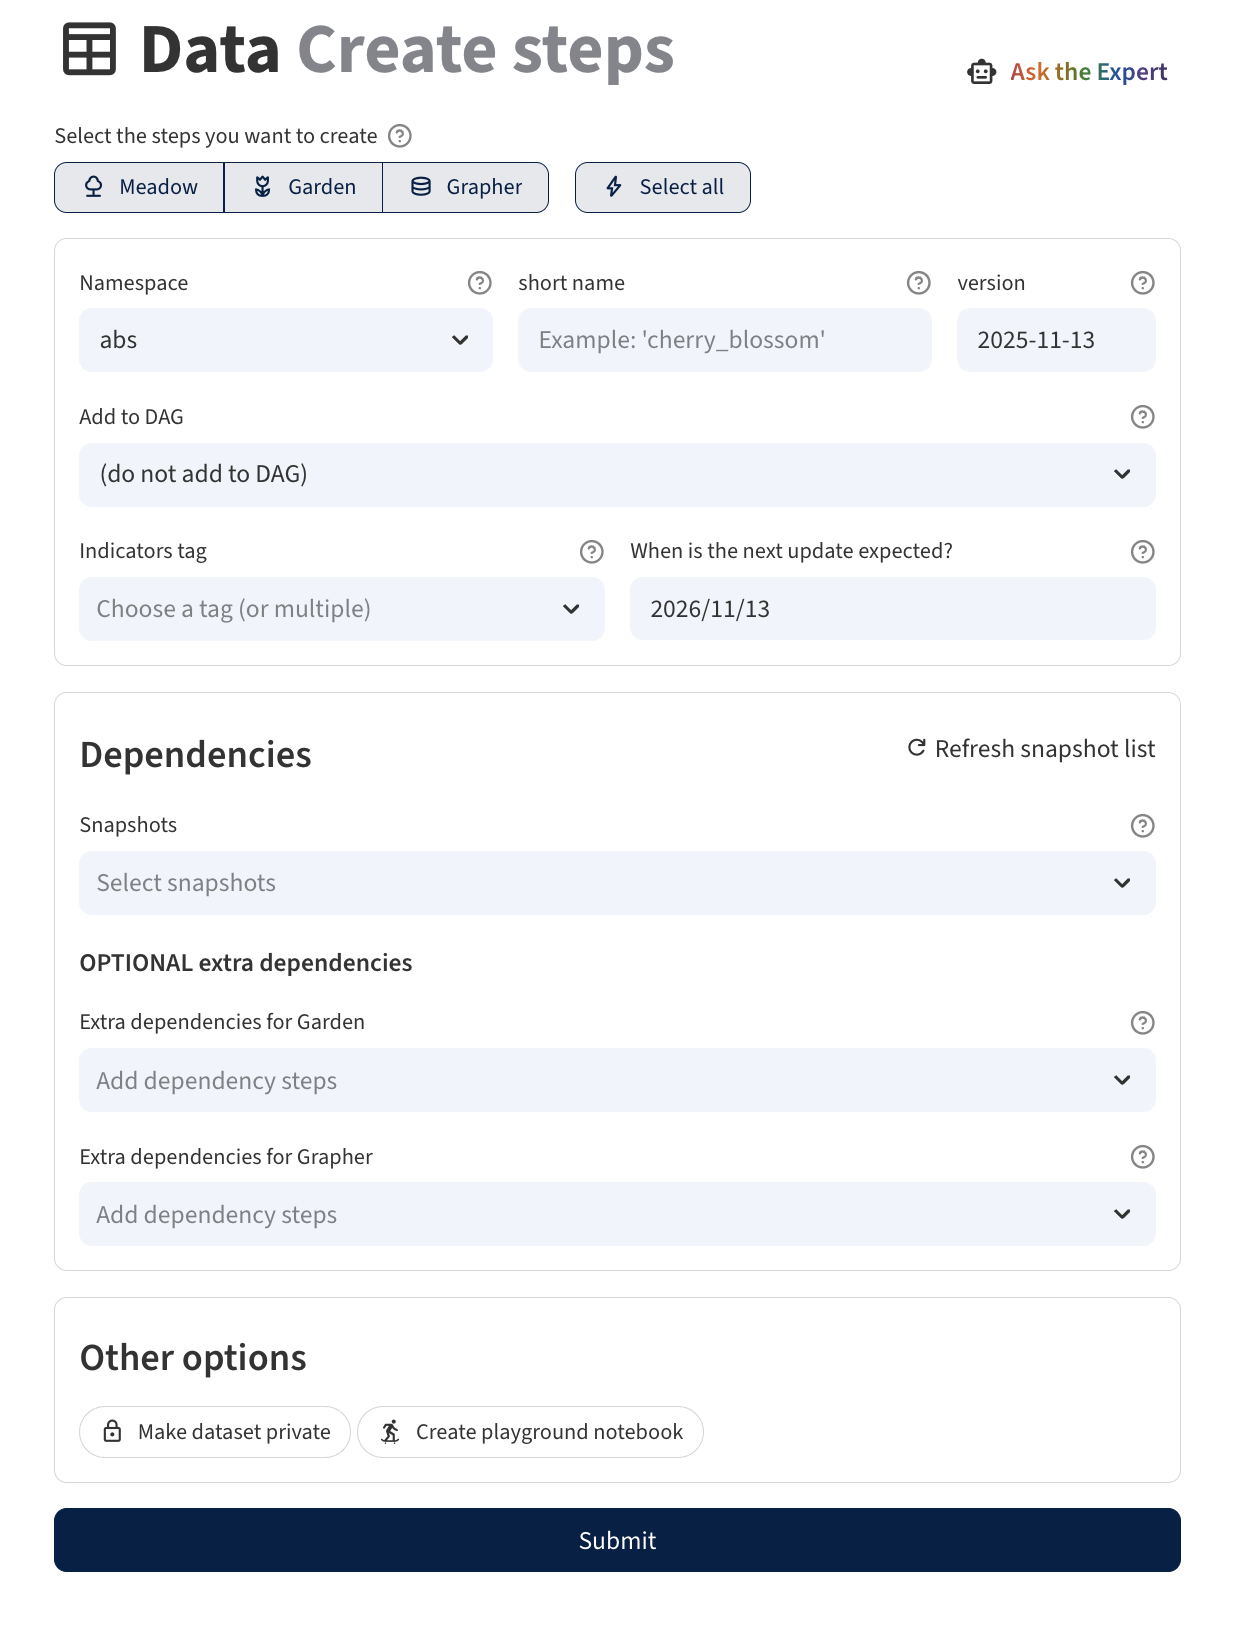The height and width of the screenshot is (1626, 1254).
Task: Open the Select snapshots dropdown
Action: click(618, 883)
